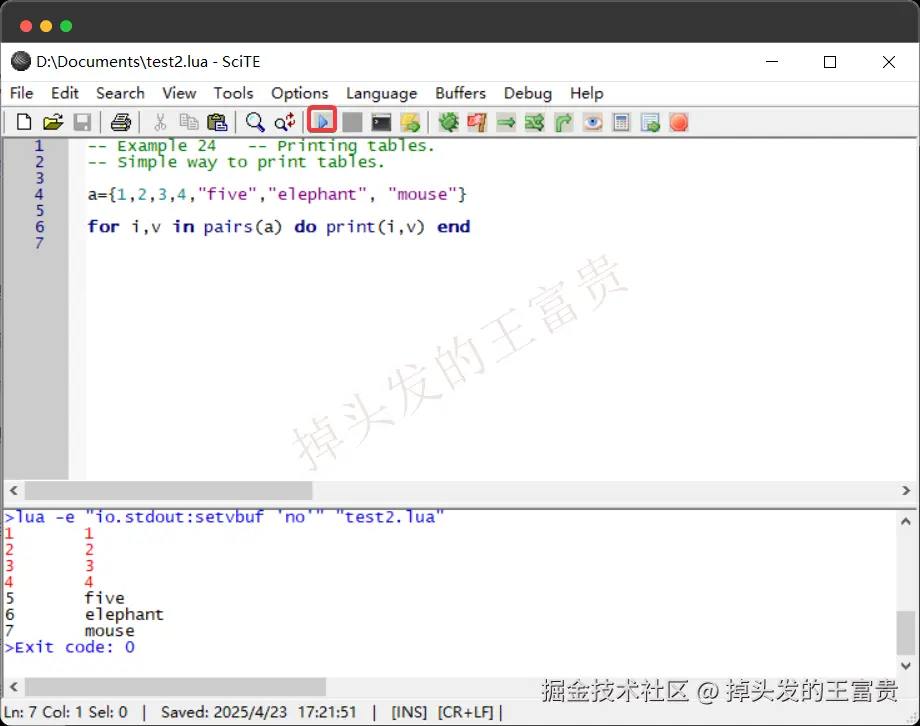The image size is (920, 726).
Task: Run the script with the blue Run arrow
Action: tap(322, 121)
